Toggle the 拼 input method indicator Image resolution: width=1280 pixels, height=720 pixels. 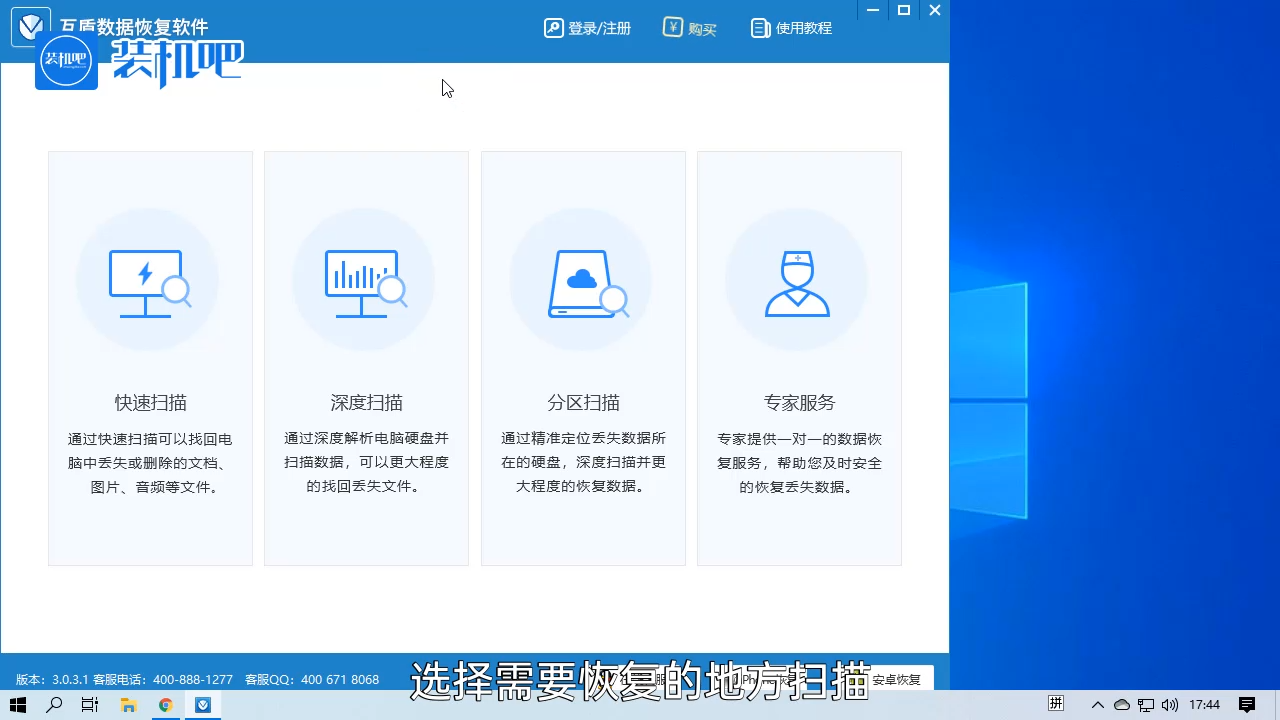pyautogui.click(x=1056, y=704)
